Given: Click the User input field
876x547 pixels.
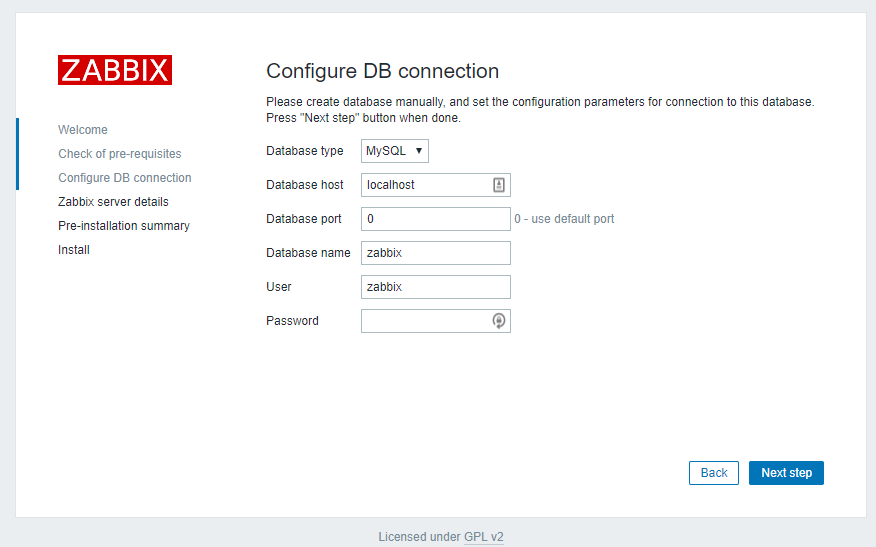Looking at the screenshot, I should (x=435, y=287).
